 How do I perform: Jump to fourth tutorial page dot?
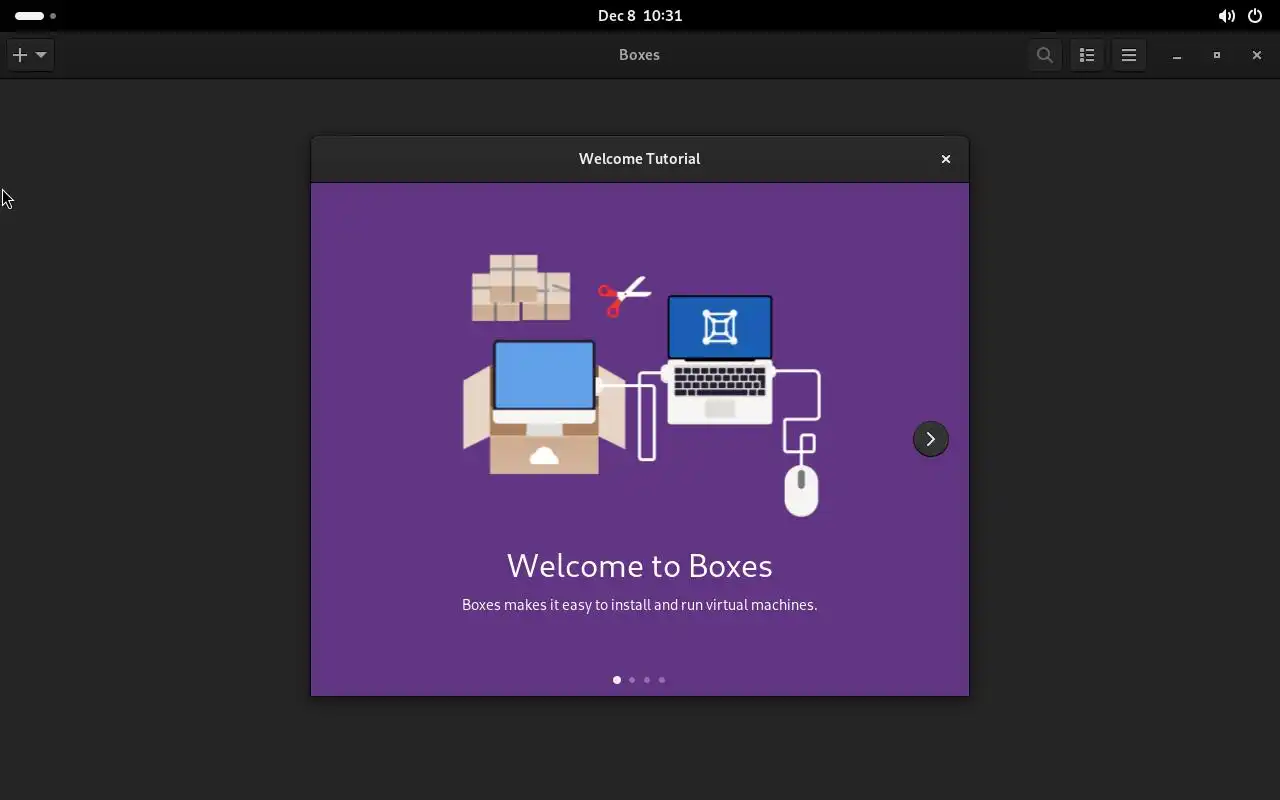(662, 680)
